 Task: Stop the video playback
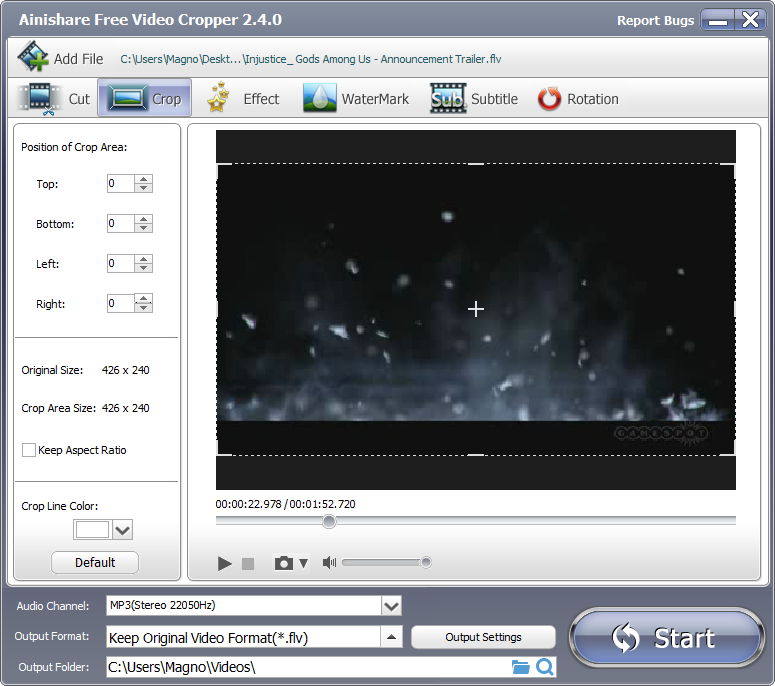pyautogui.click(x=248, y=563)
